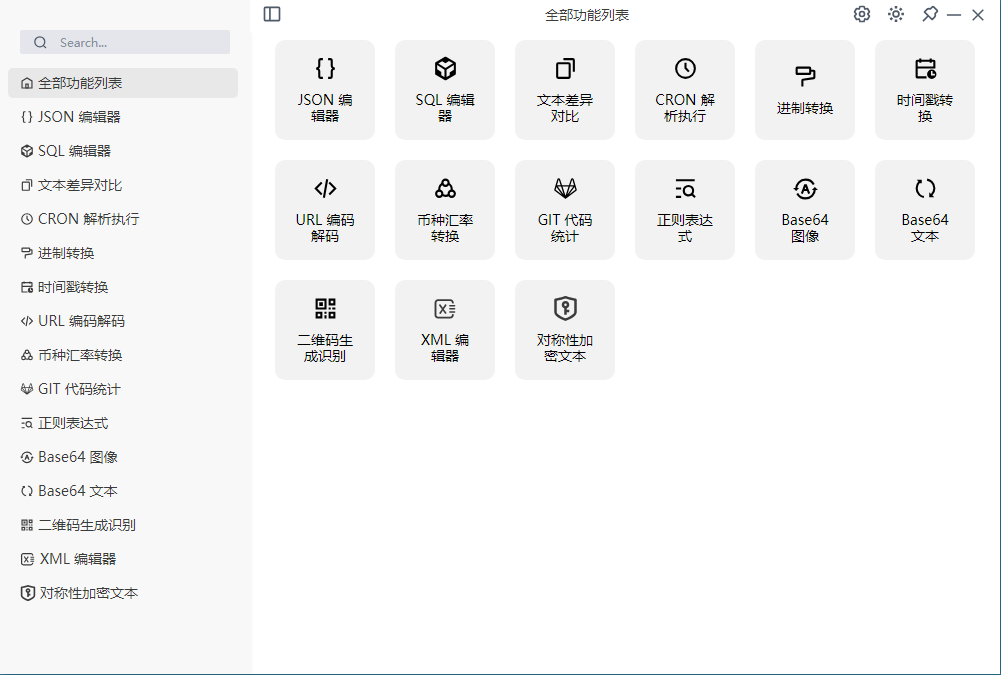The height and width of the screenshot is (675, 1001).
Task: Open the 二维码生成识别 QR tile
Action: [325, 330]
